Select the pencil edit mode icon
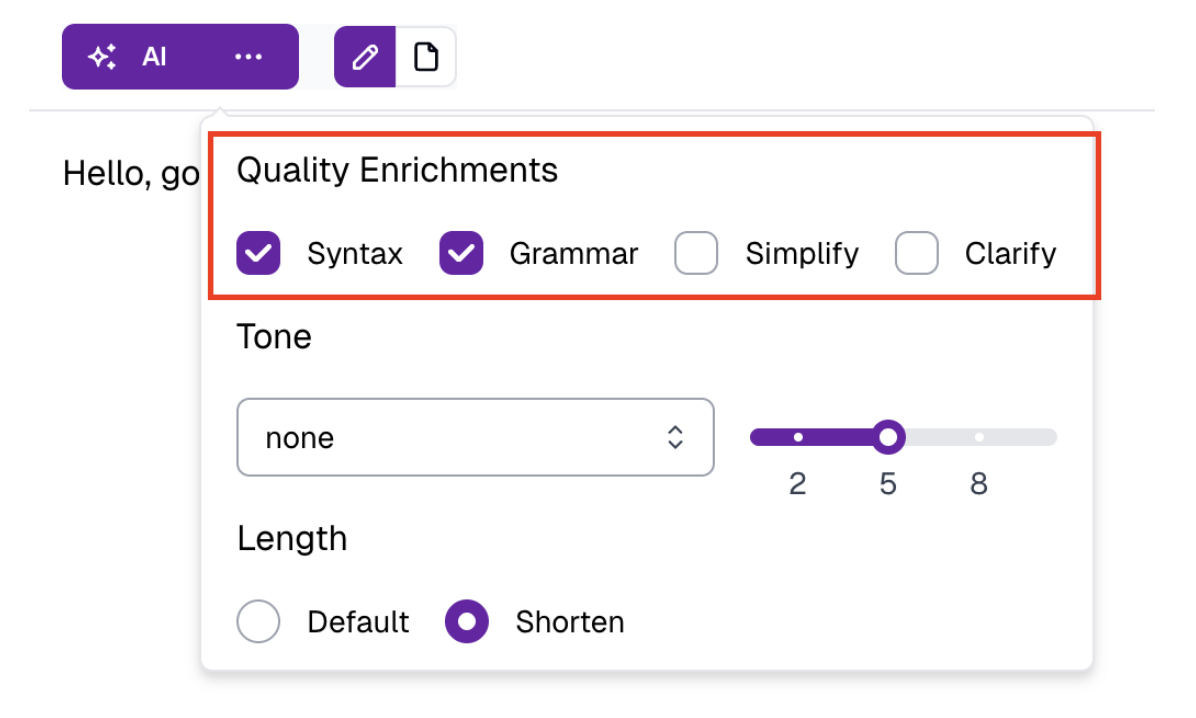The width and height of the screenshot is (1196, 718). pyautogui.click(x=365, y=57)
